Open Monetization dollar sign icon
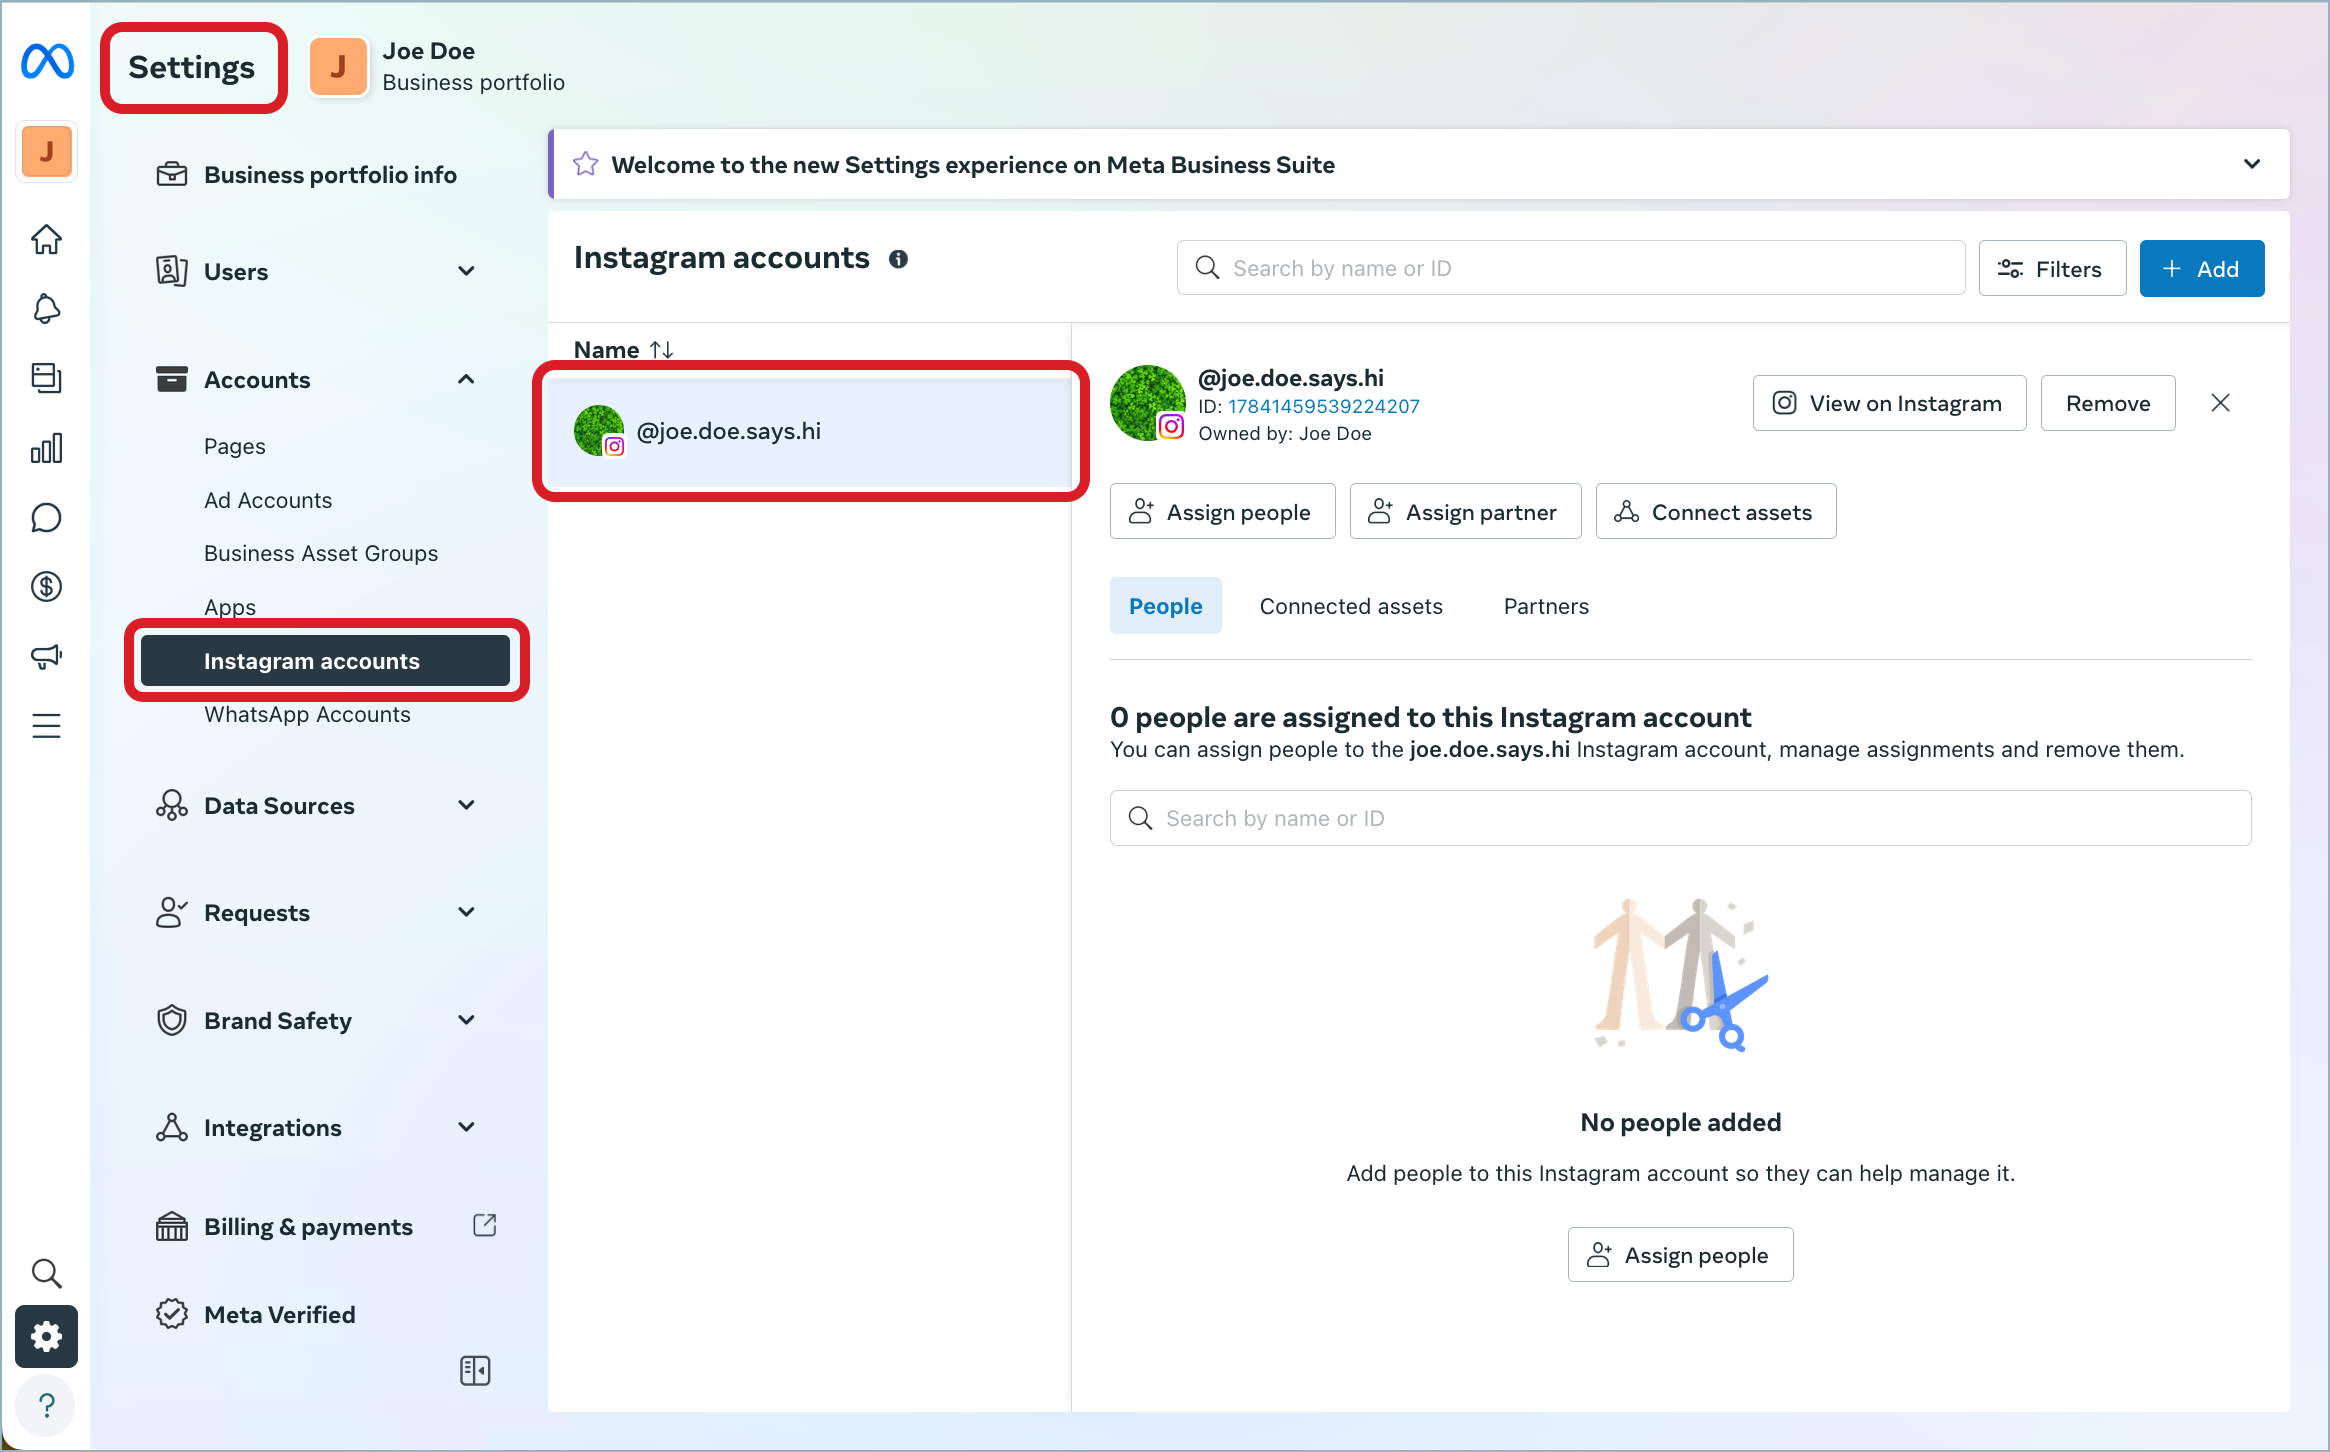The width and height of the screenshot is (2330, 1452). coord(46,587)
